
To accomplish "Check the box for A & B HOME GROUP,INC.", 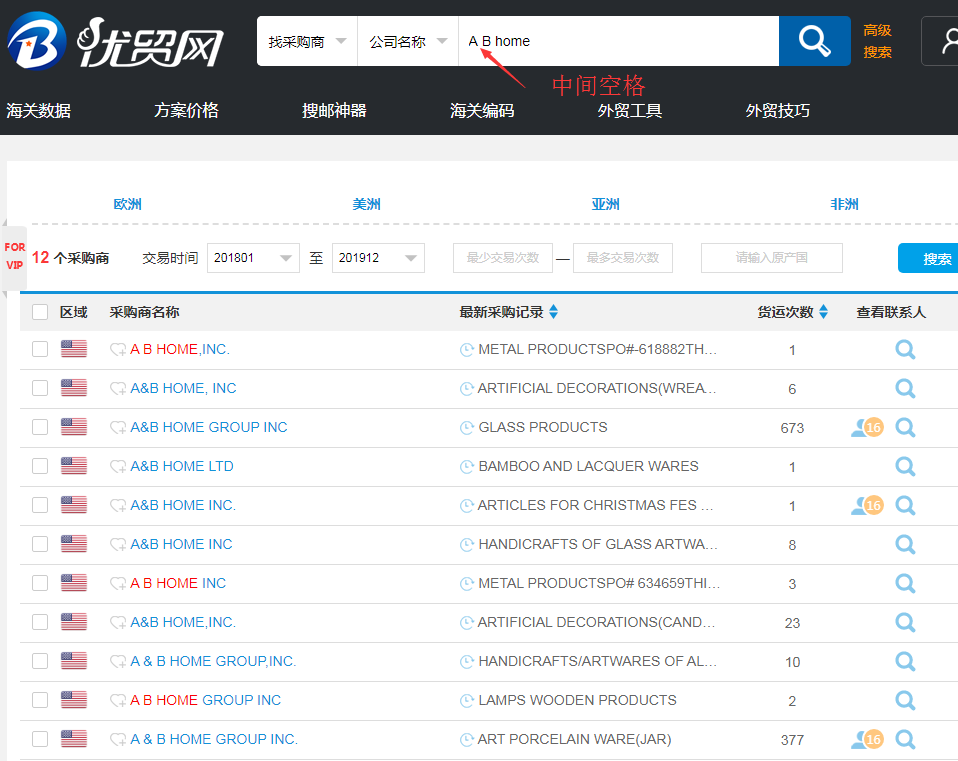I will coord(40,661).
